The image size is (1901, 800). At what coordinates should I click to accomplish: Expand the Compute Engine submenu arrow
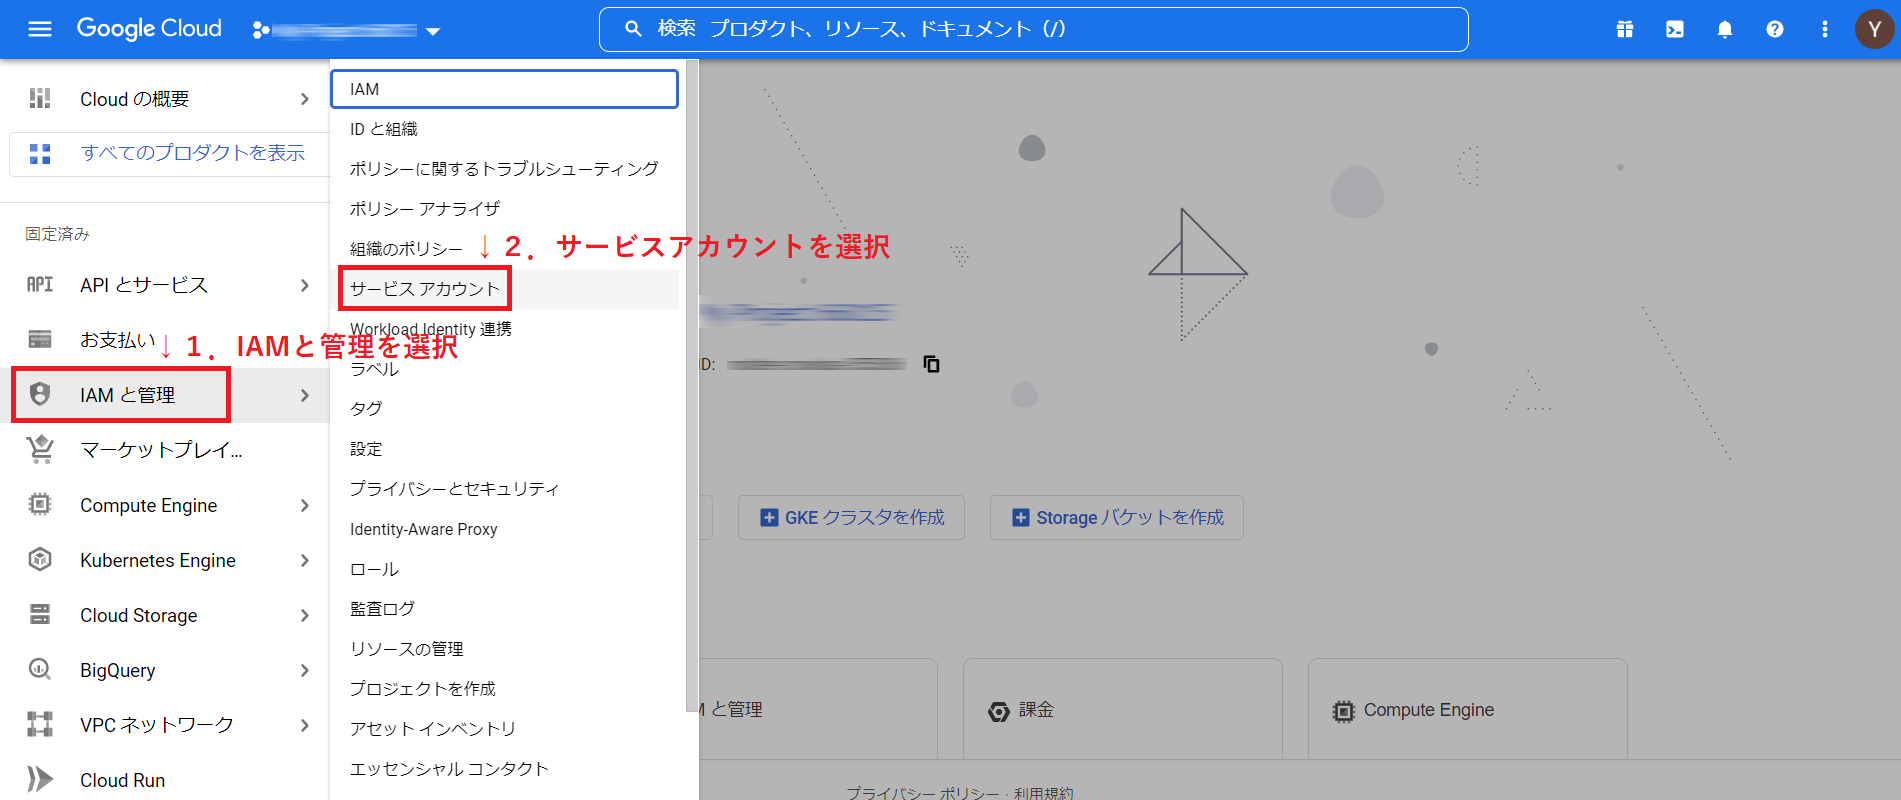click(305, 505)
